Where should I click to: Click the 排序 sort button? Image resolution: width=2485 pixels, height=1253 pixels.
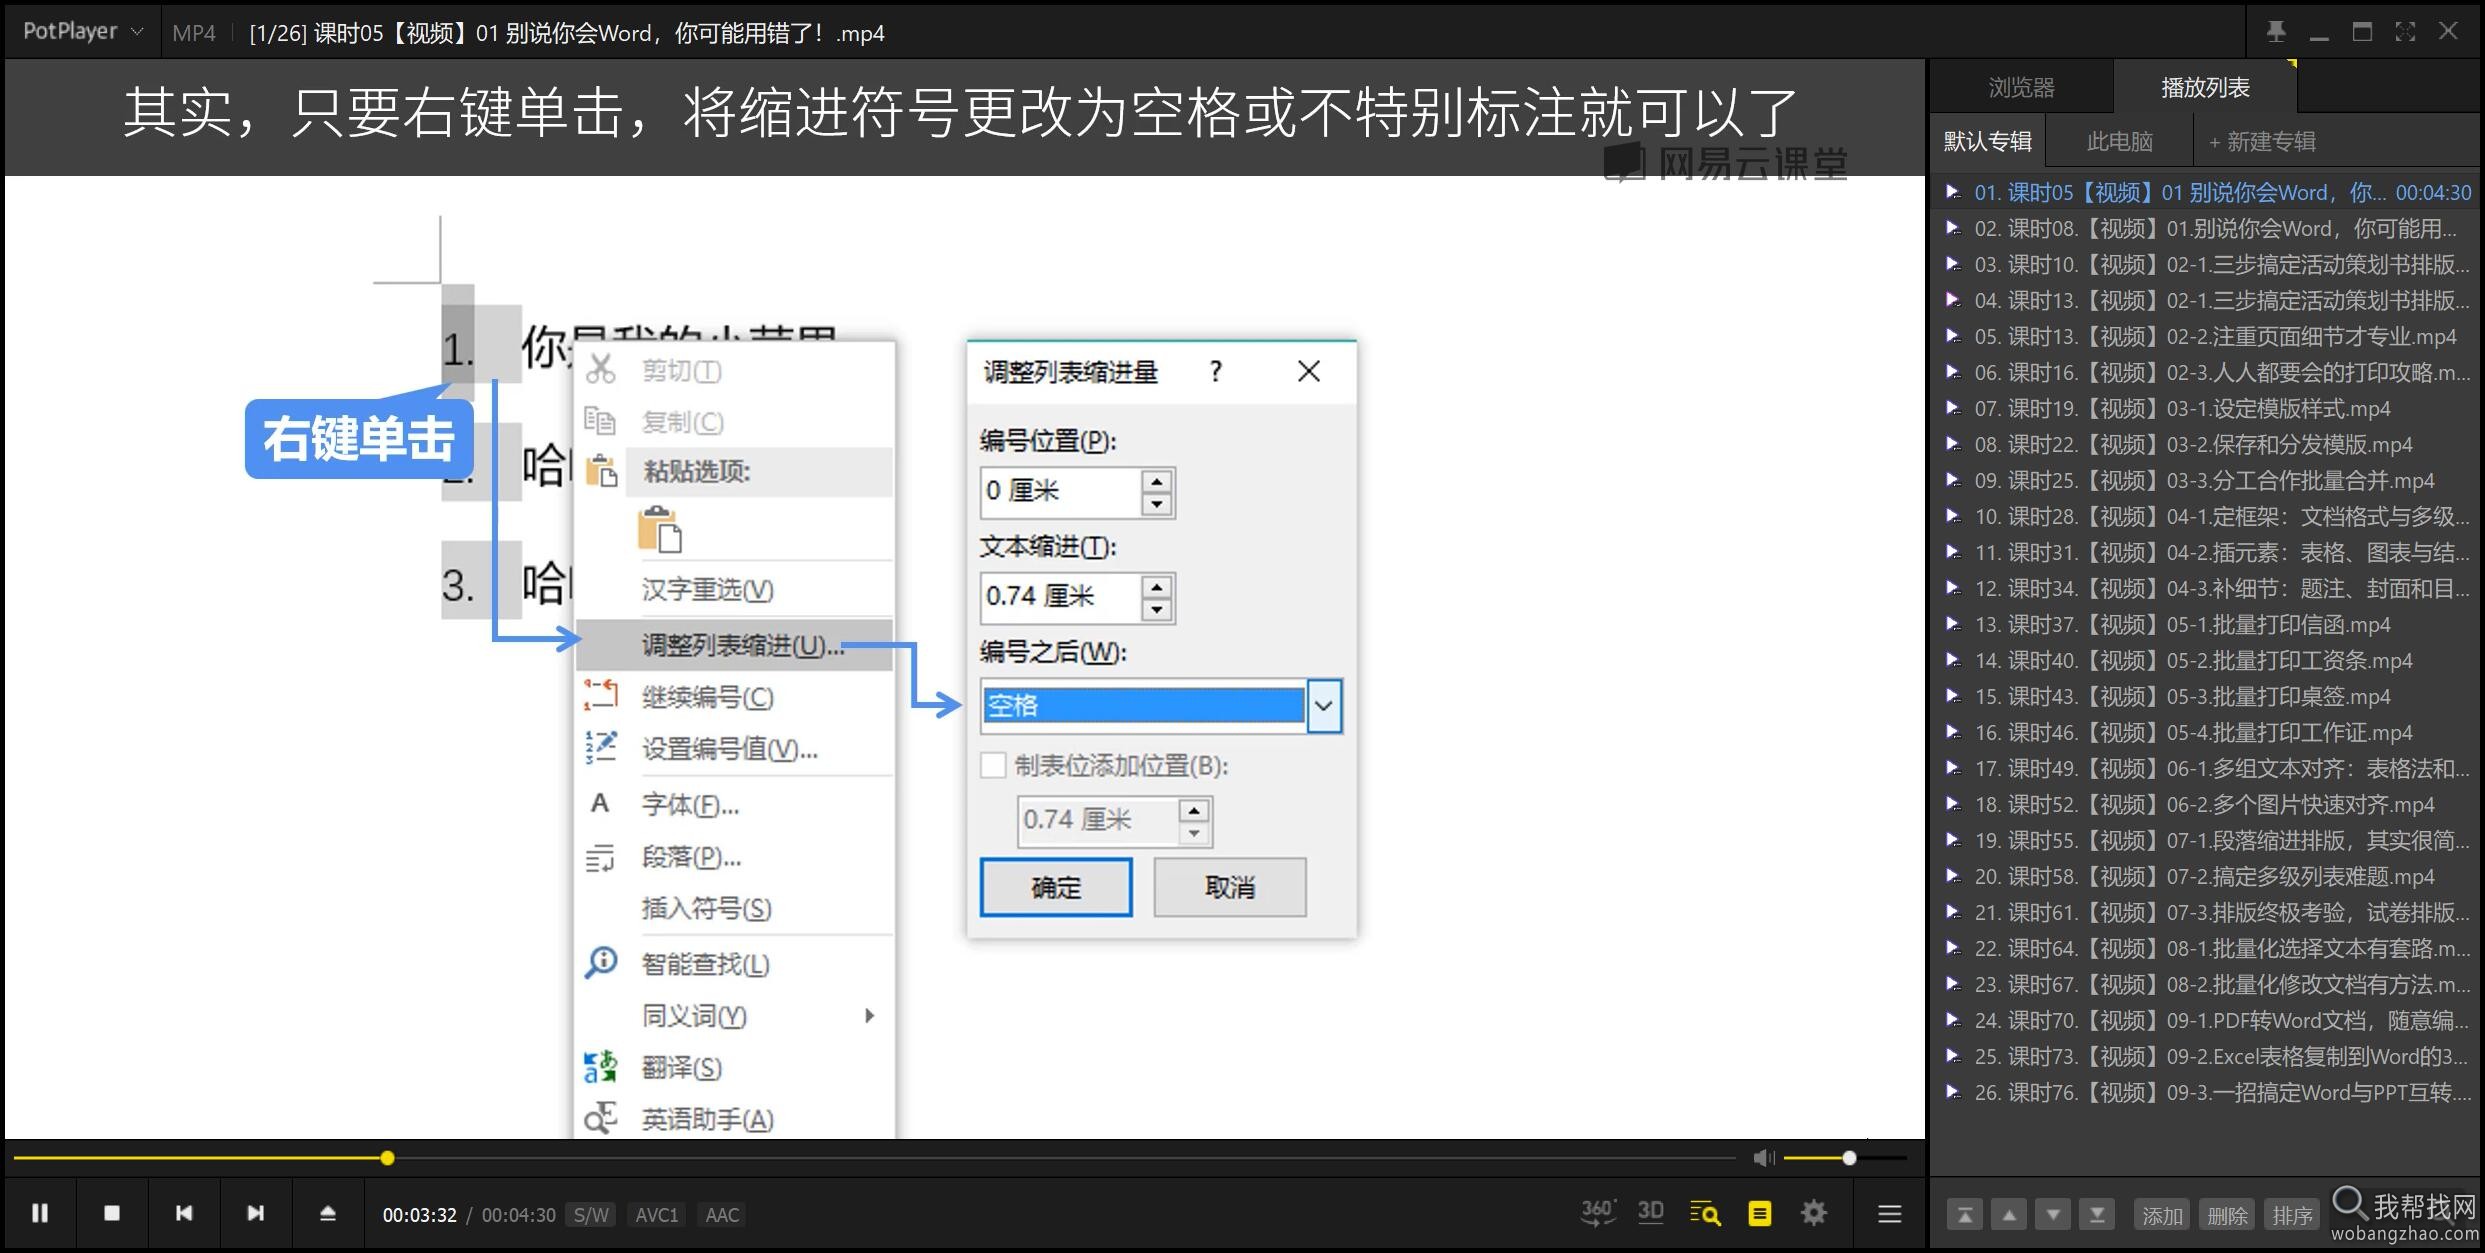point(2292,1215)
